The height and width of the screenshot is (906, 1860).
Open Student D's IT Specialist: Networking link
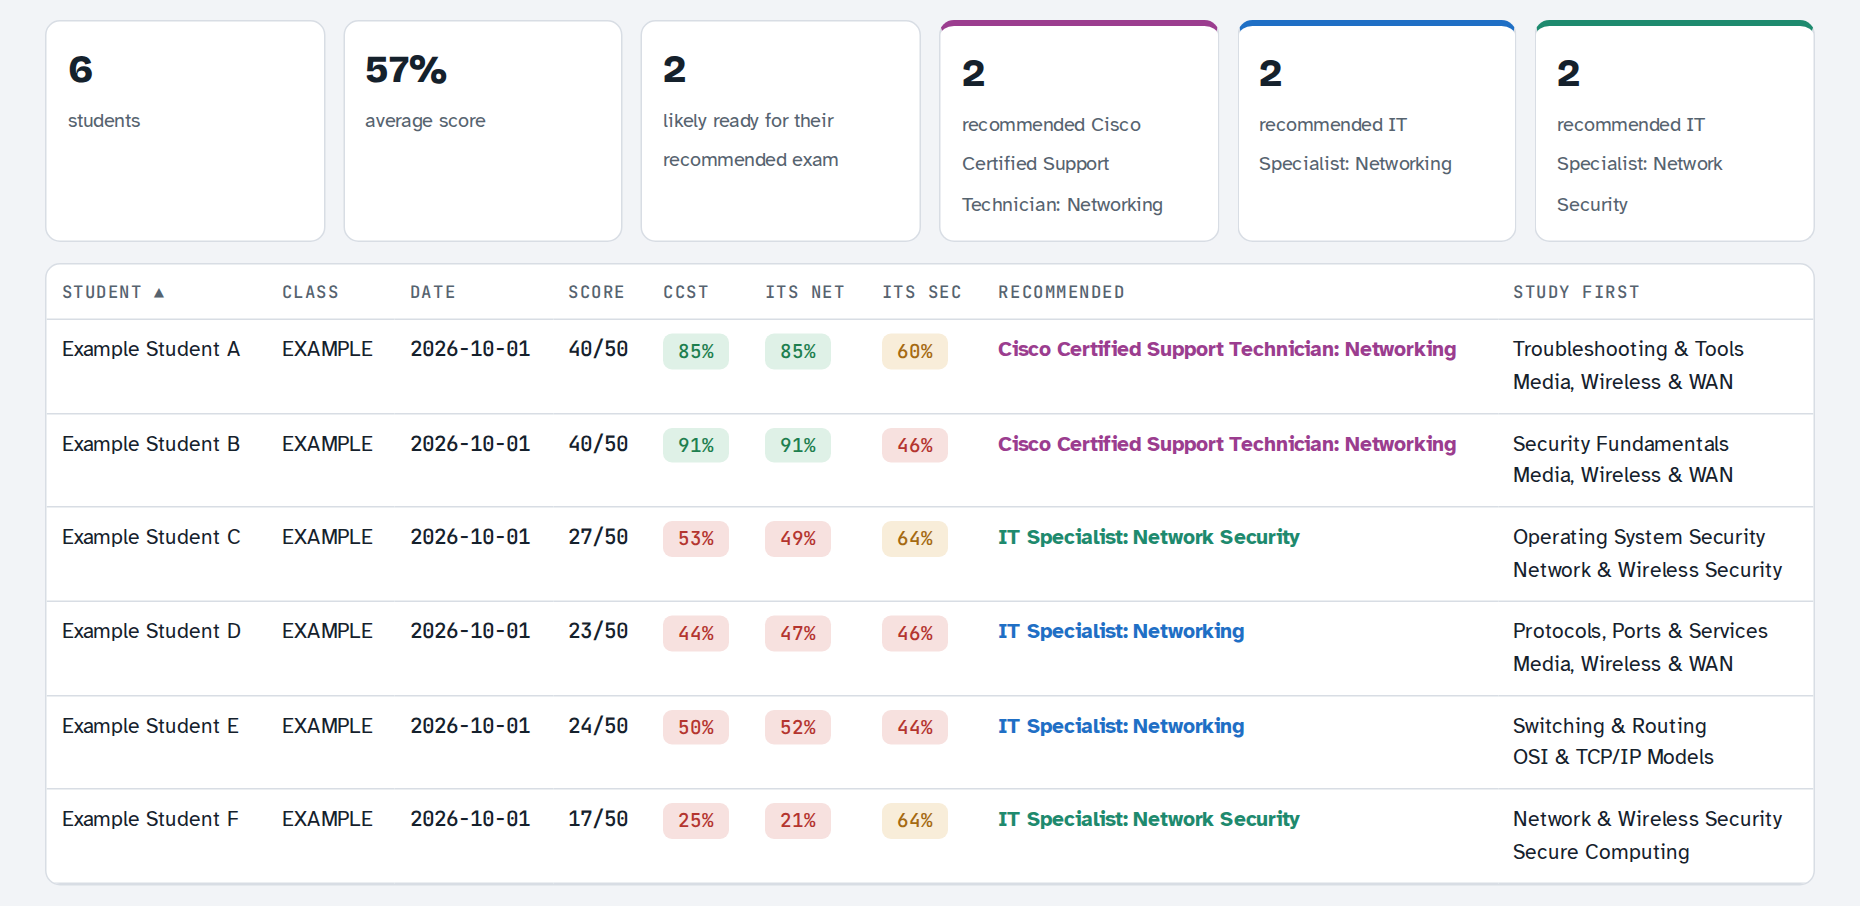click(x=1121, y=631)
